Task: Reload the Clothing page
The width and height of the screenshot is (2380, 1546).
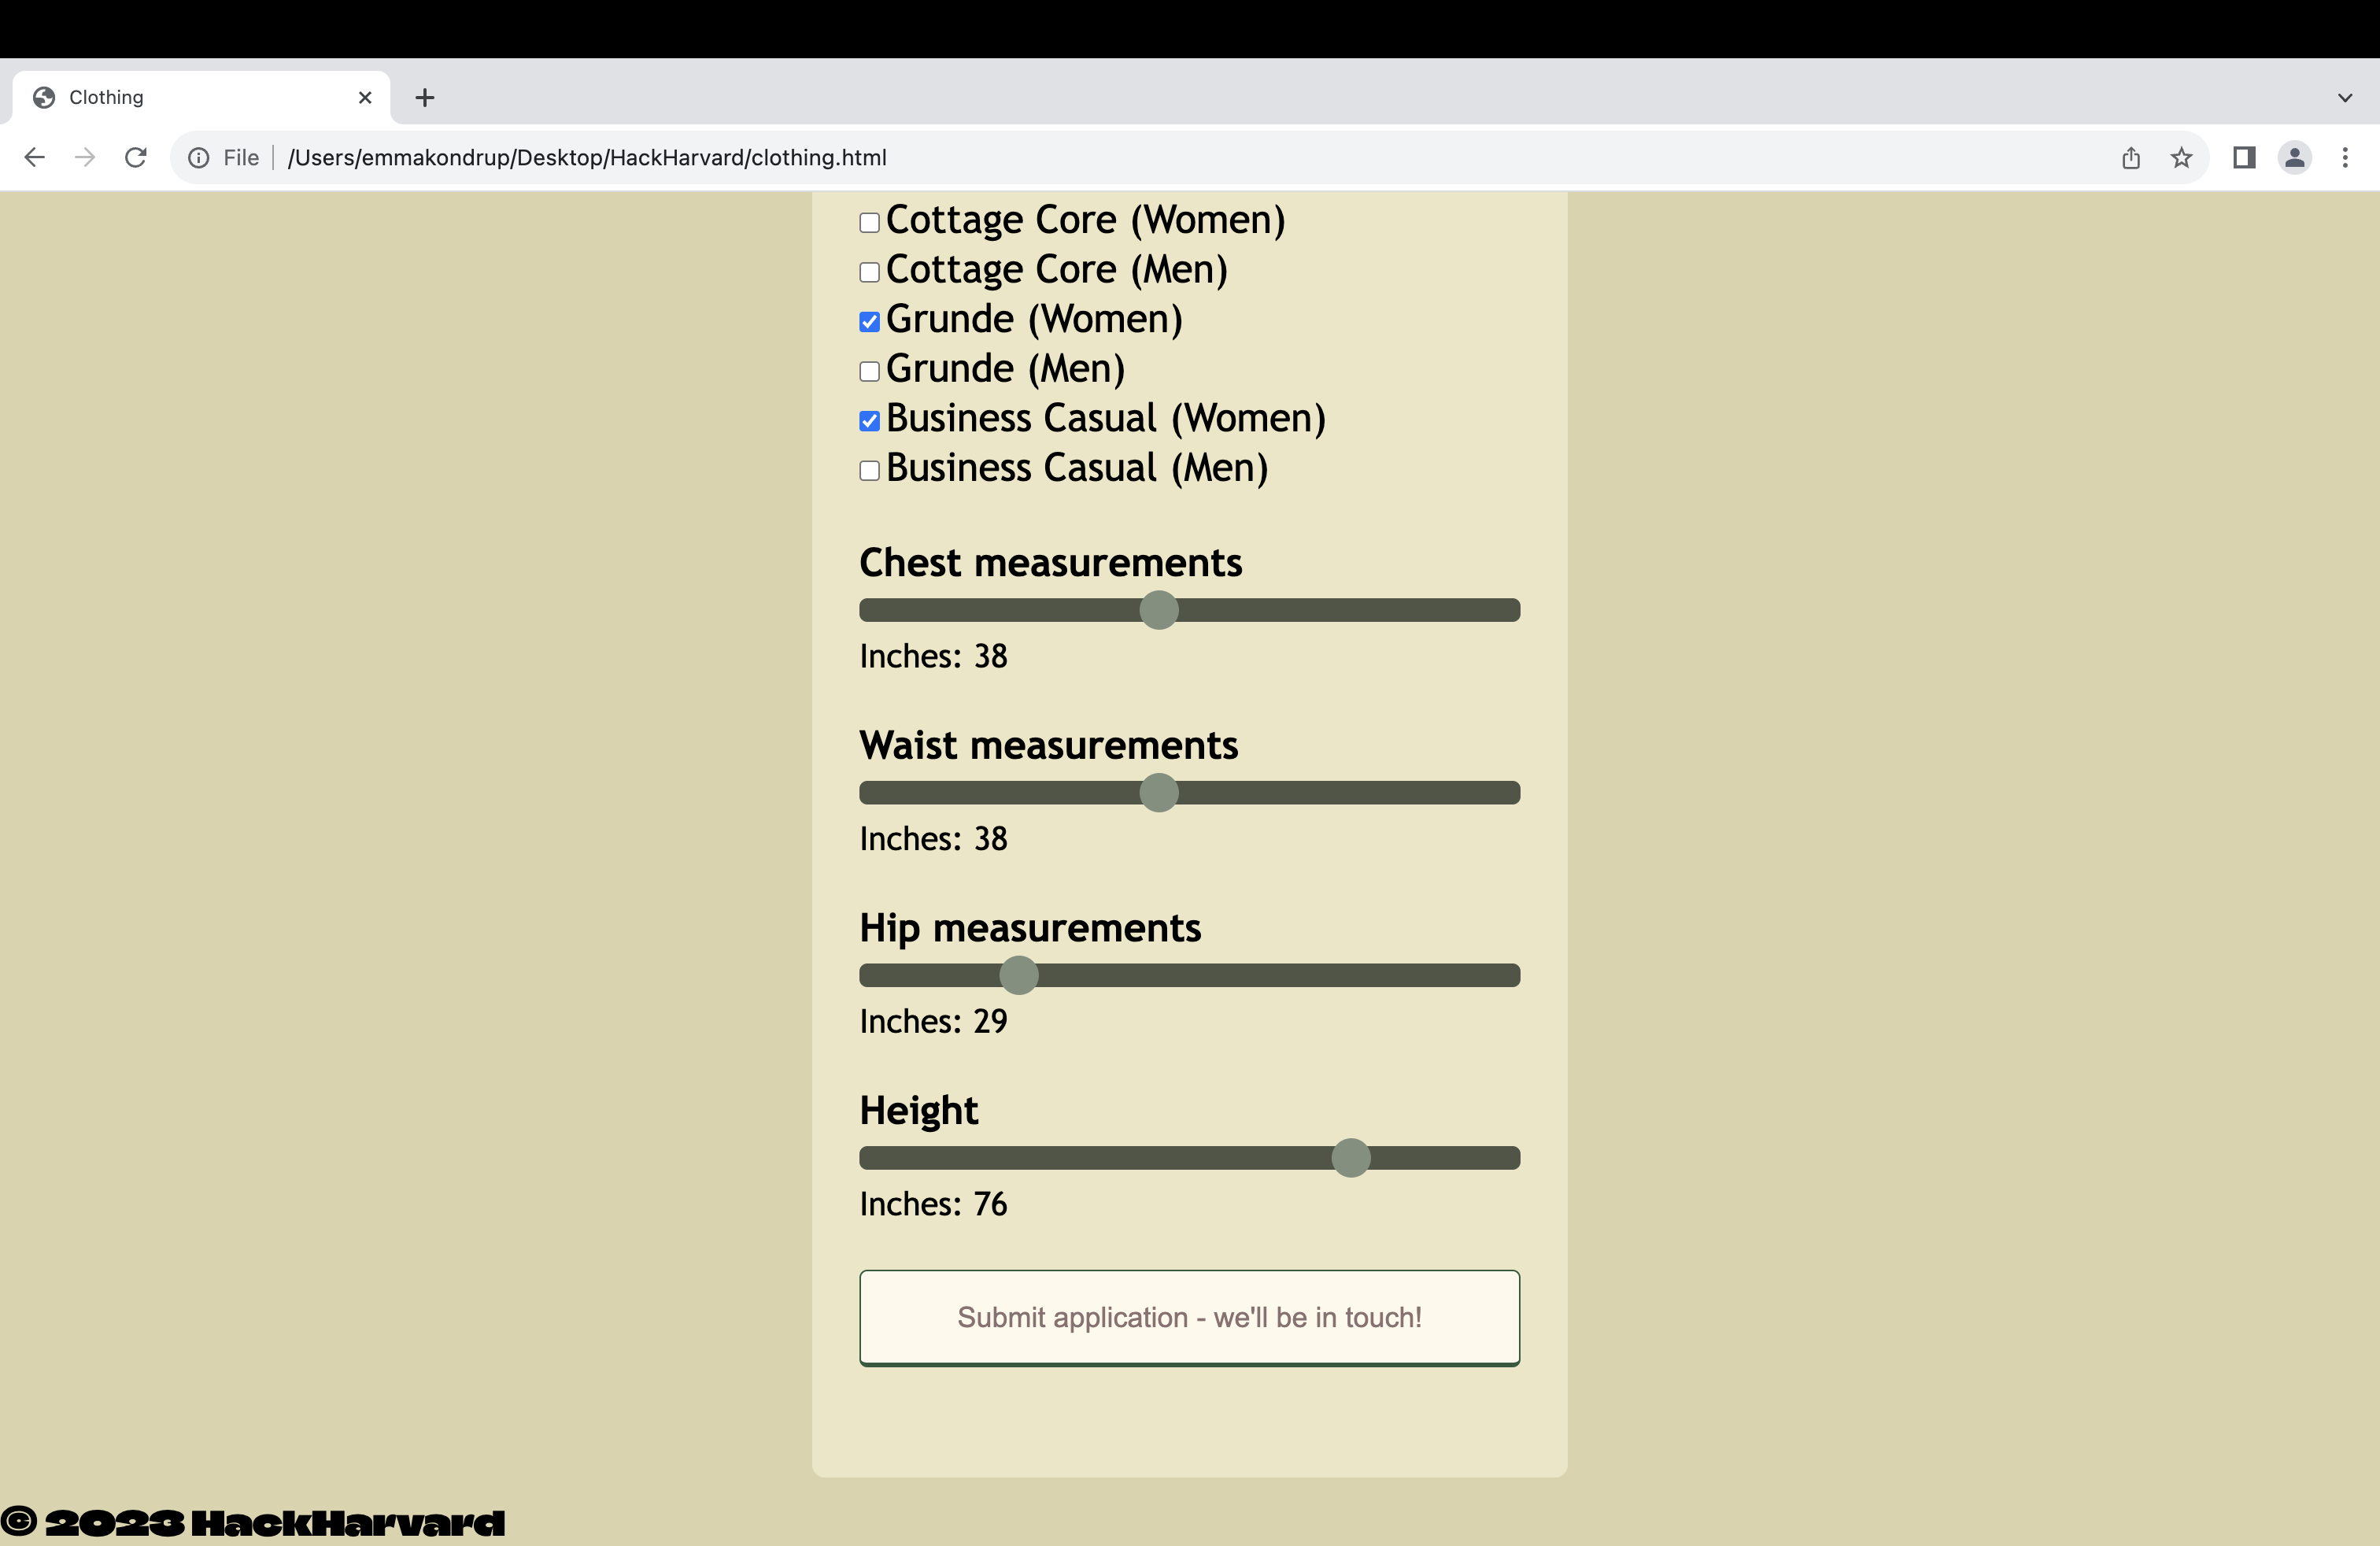Action: click(x=136, y=157)
